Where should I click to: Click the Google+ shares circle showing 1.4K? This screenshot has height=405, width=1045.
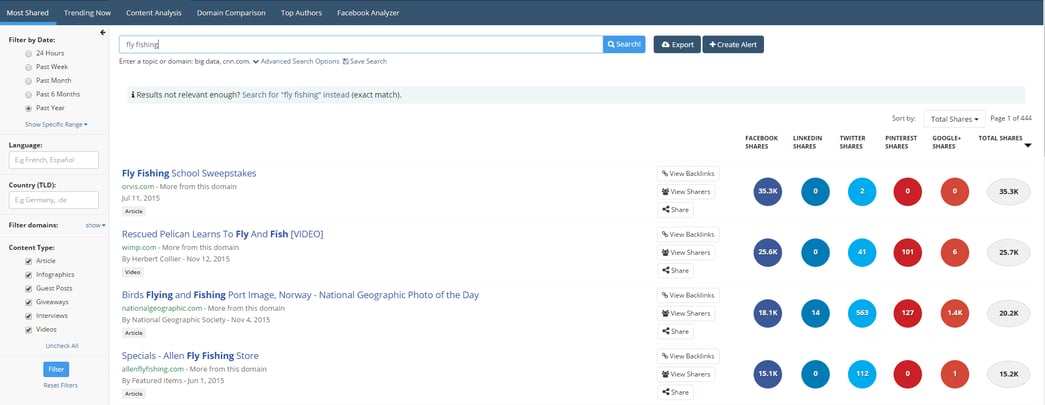955,313
